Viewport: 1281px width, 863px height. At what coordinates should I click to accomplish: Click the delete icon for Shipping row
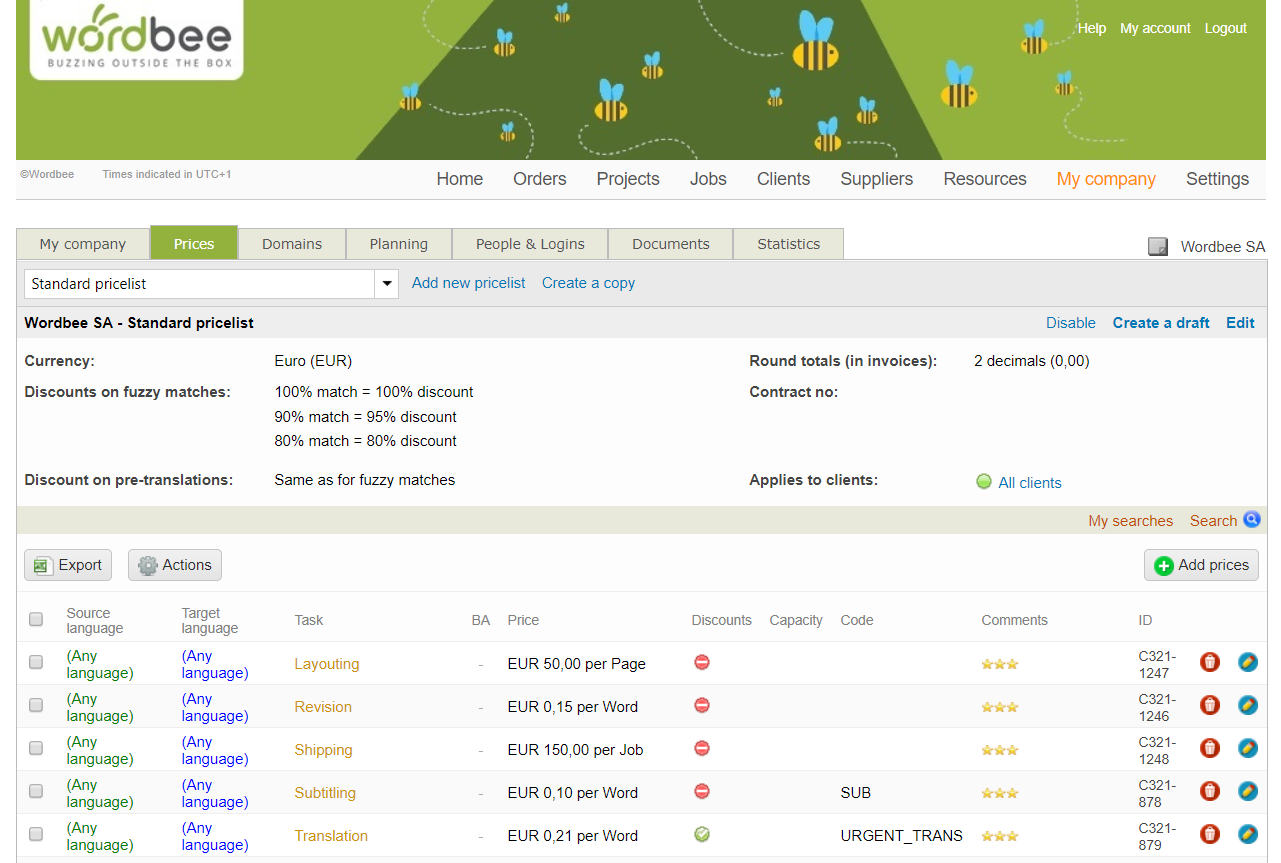click(1210, 748)
